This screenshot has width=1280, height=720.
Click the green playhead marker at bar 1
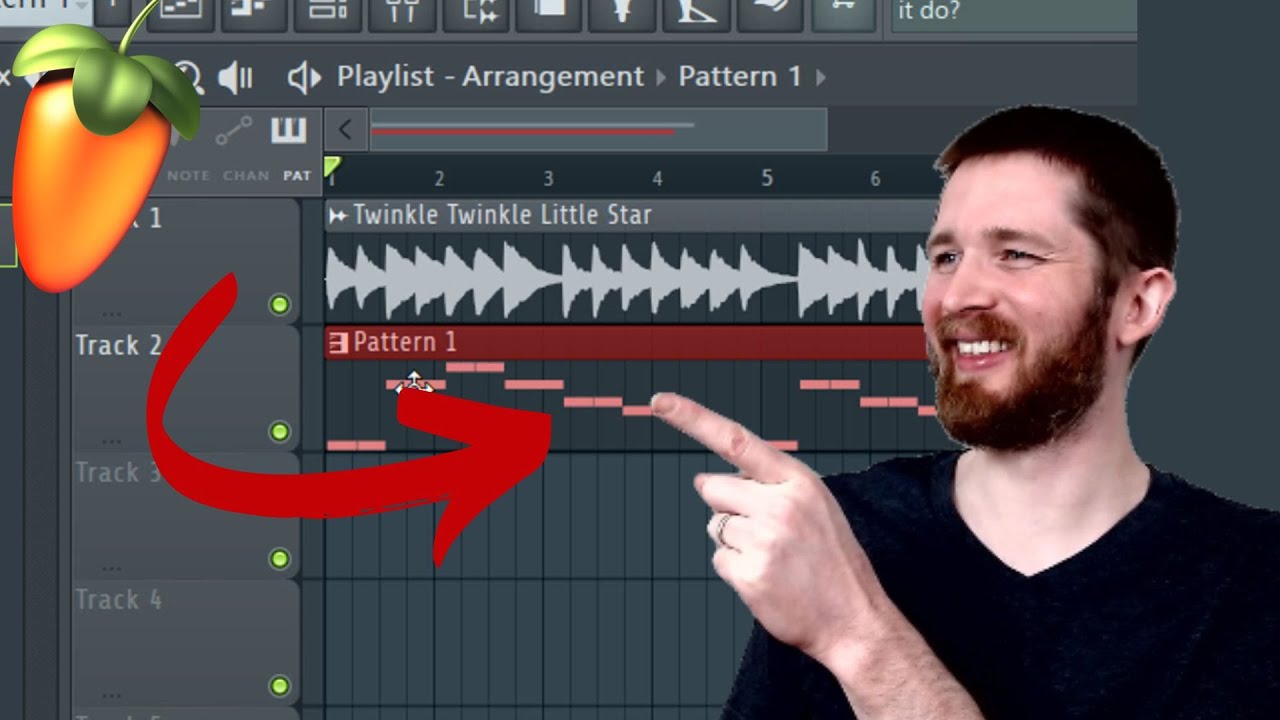332,167
